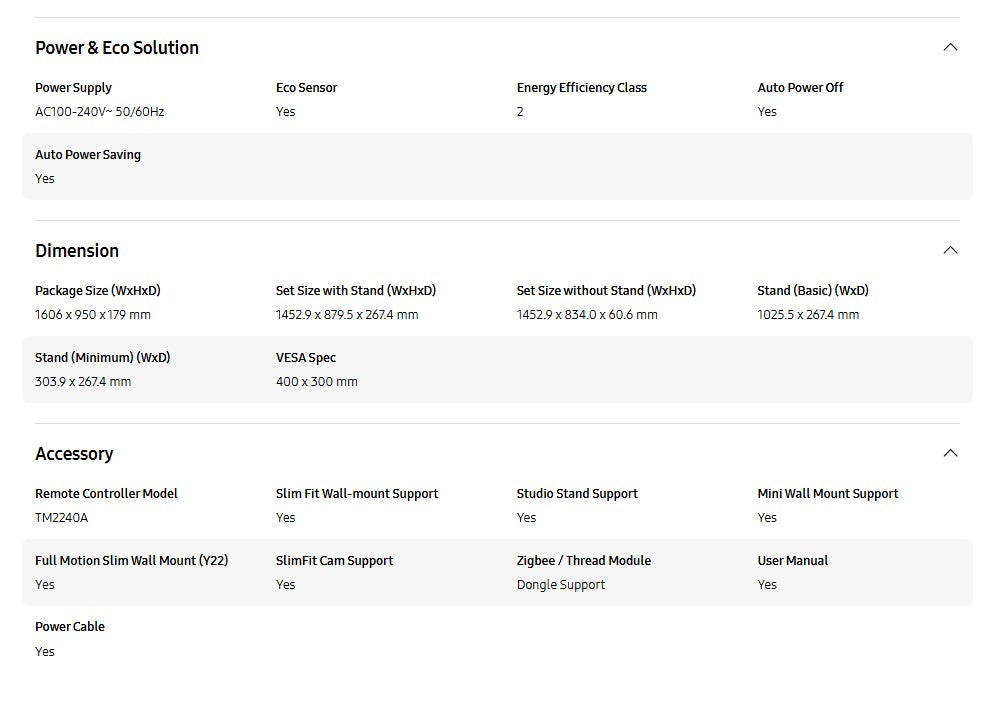Click the Slim Fit Wall-mount Support label
Viewport: 992px width, 701px height.
pos(357,494)
